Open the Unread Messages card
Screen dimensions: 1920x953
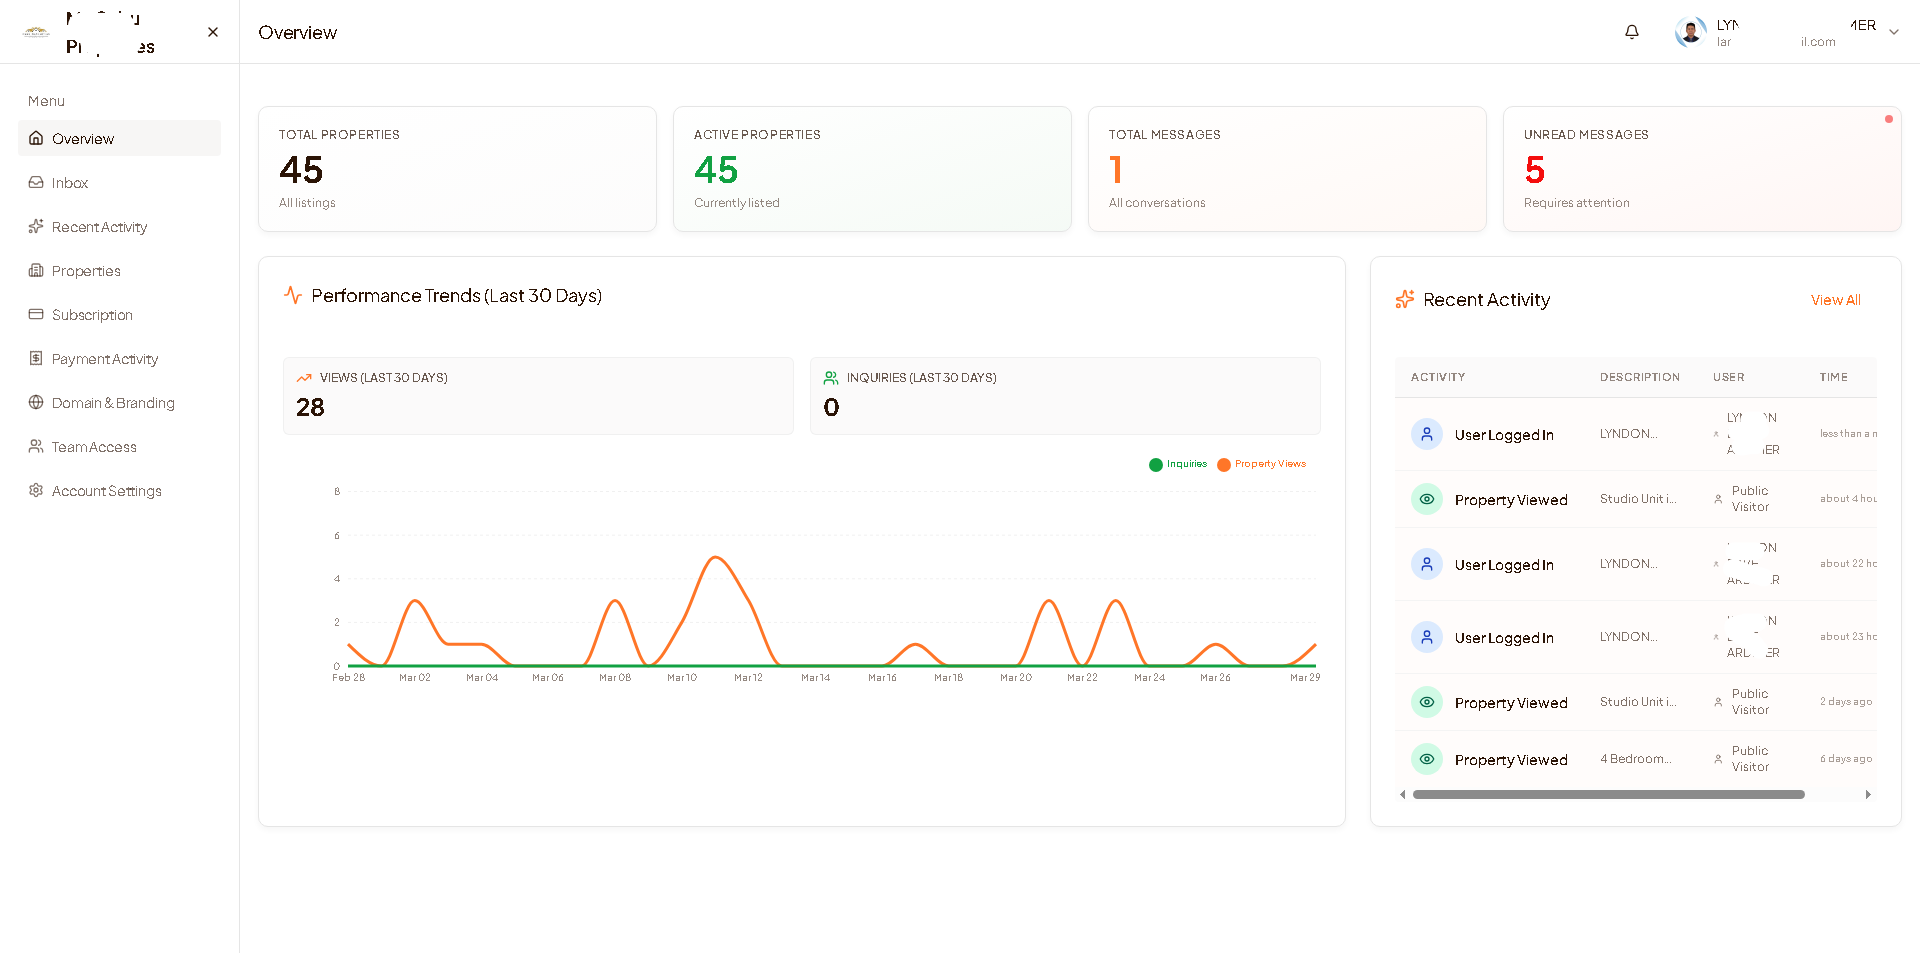click(1701, 169)
